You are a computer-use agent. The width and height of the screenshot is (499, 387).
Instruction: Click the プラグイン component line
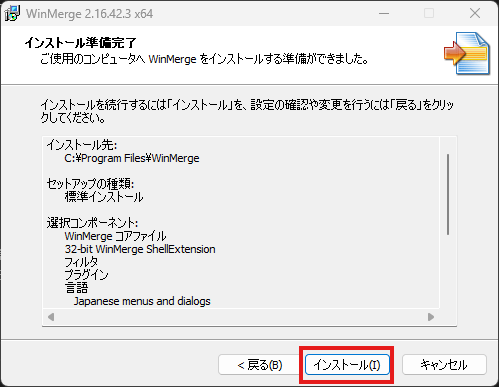86,275
